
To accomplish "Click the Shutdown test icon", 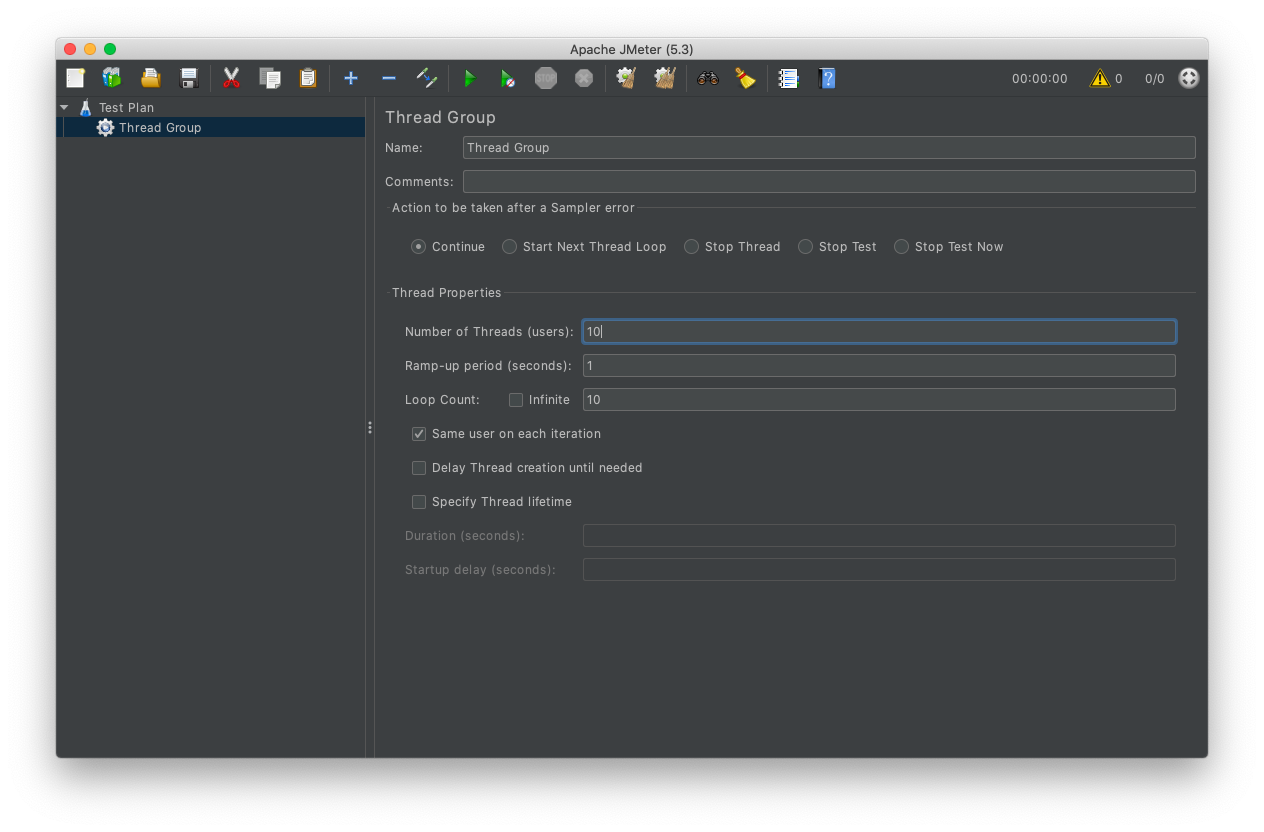I will click(584, 78).
